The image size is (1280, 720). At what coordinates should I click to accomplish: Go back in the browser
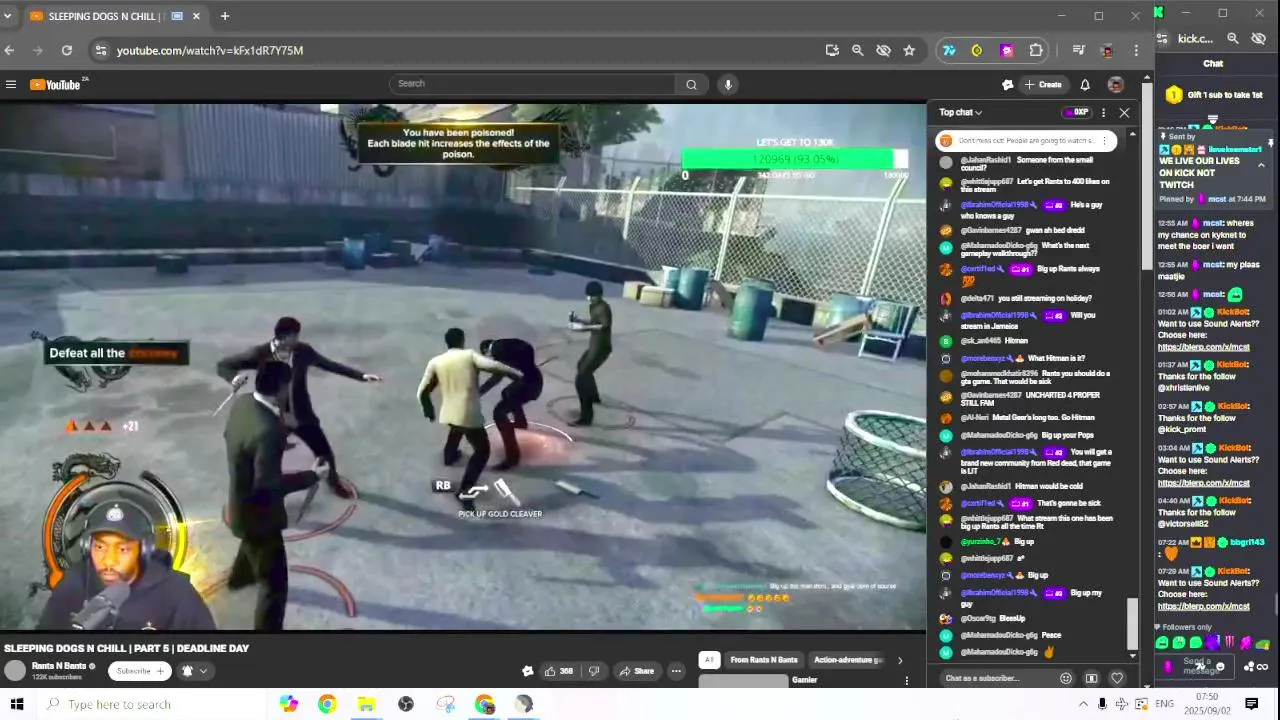click(x=9, y=50)
